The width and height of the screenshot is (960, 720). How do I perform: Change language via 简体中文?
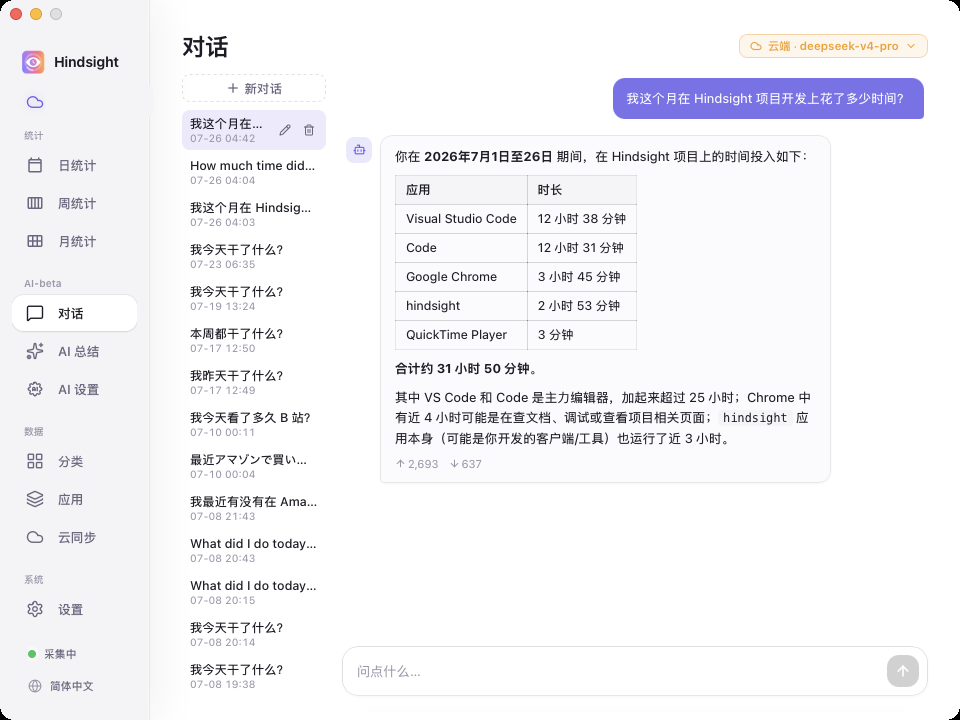point(72,686)
